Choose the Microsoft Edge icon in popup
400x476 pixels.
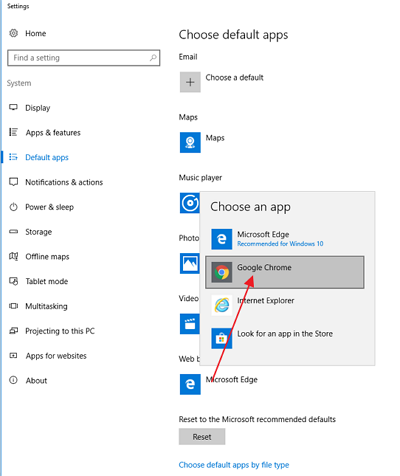tap(222, 239)
